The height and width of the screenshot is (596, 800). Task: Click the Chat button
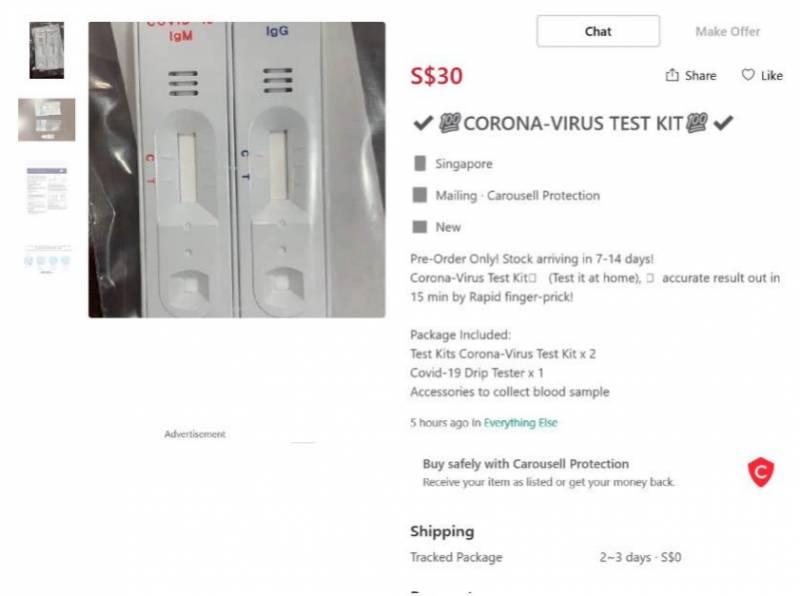(x=598, y=31)
